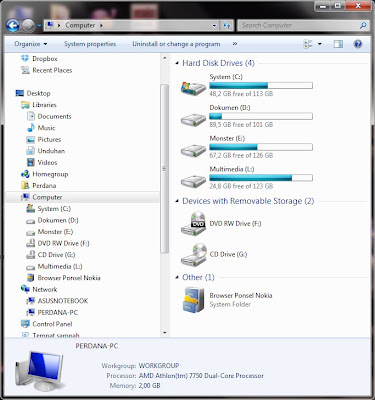Open the Help question mark icon

coord(358,44)
